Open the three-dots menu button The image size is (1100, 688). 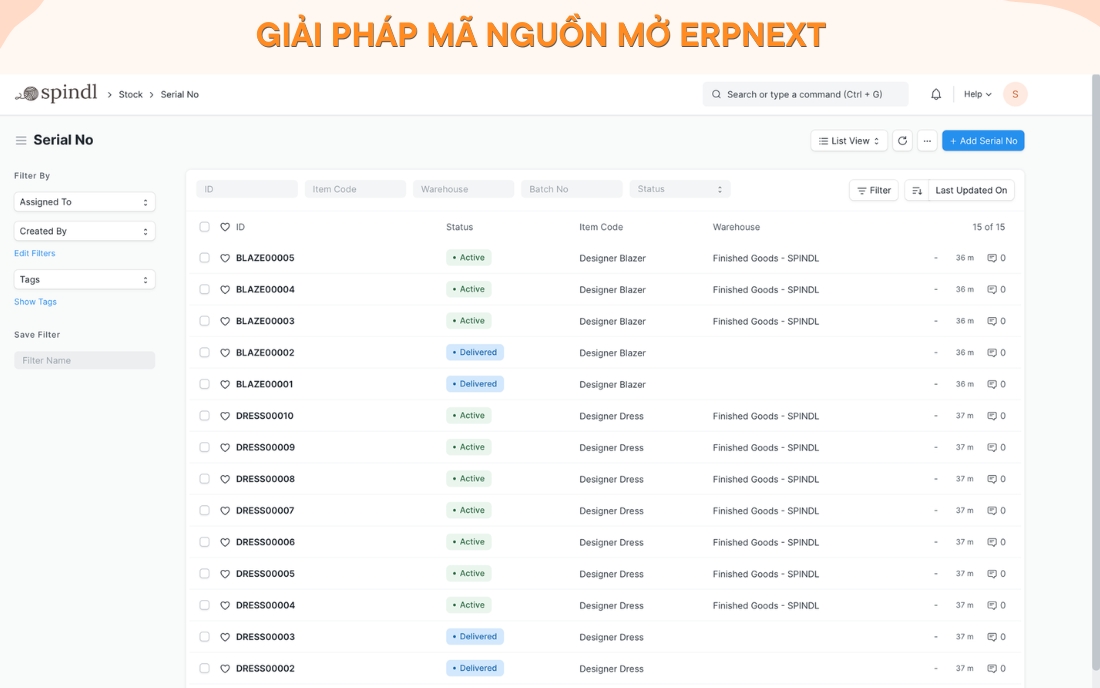(927, 141)
